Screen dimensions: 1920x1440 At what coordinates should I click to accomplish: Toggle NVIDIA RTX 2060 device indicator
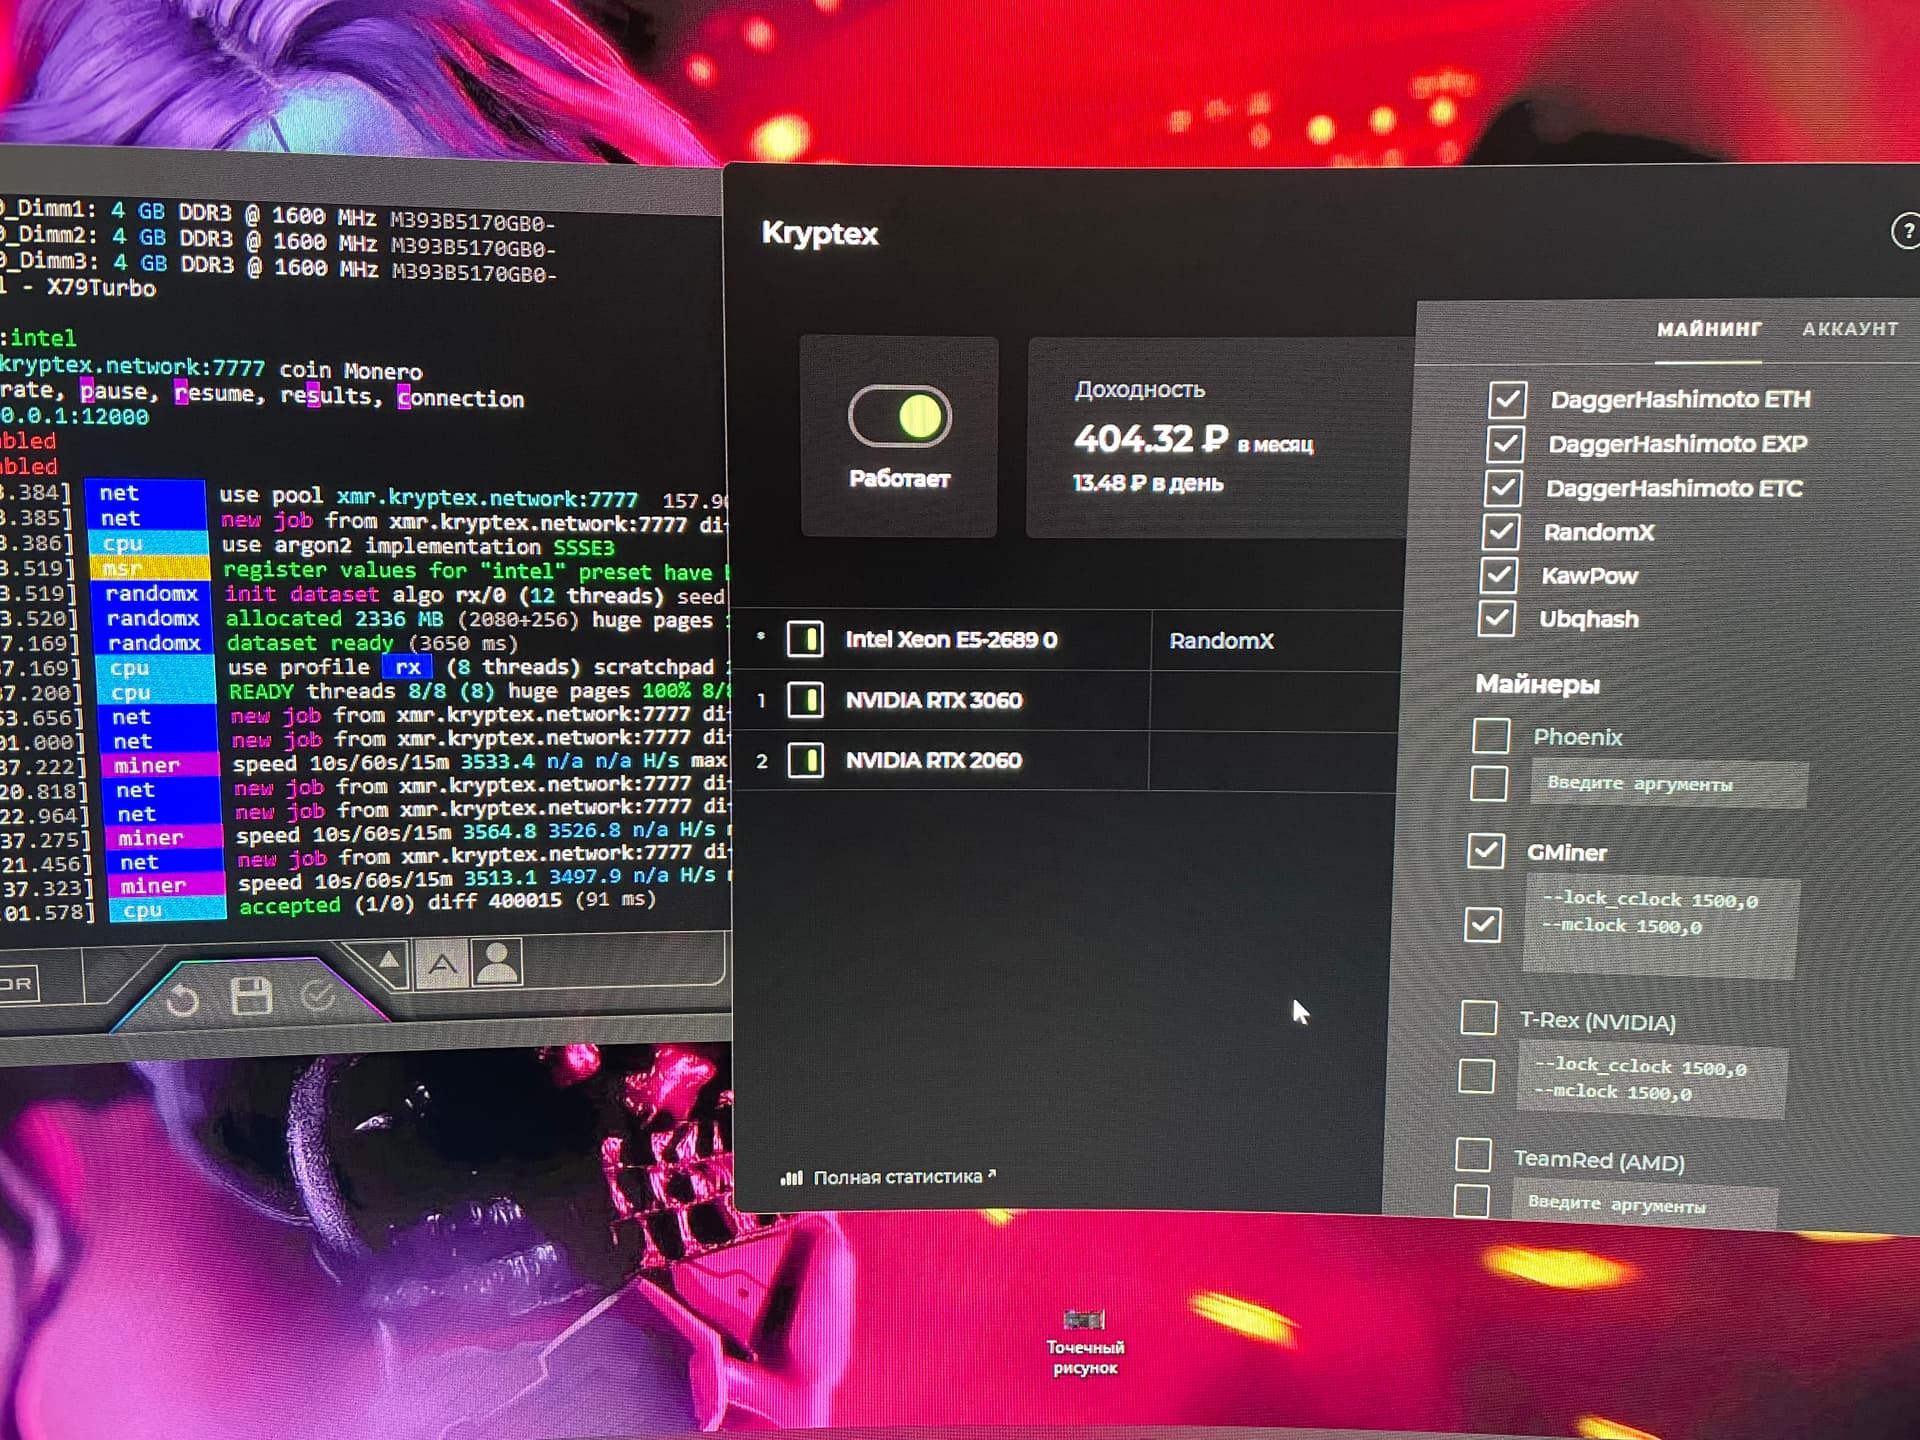[805, 761]
